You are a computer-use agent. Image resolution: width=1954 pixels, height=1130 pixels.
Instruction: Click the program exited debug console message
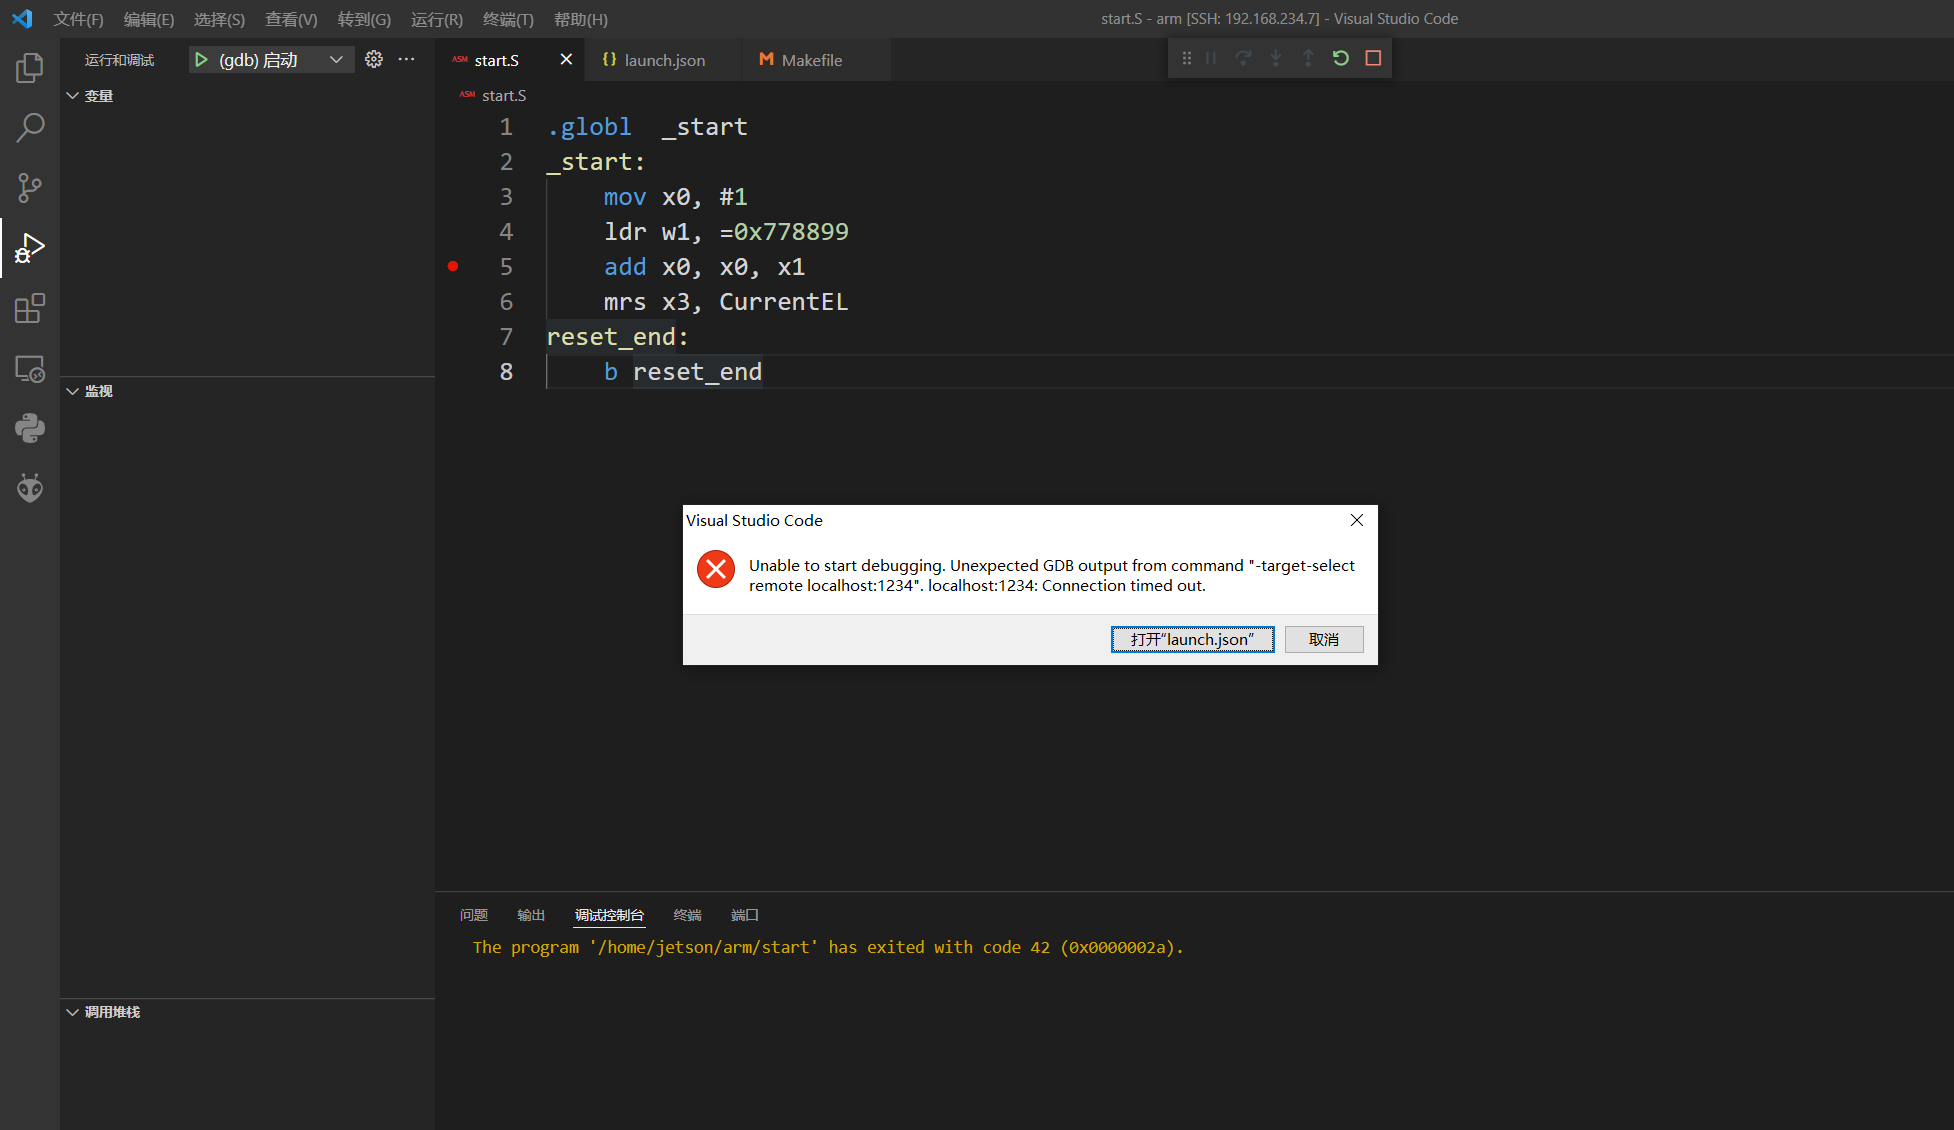tap(828, 947)
